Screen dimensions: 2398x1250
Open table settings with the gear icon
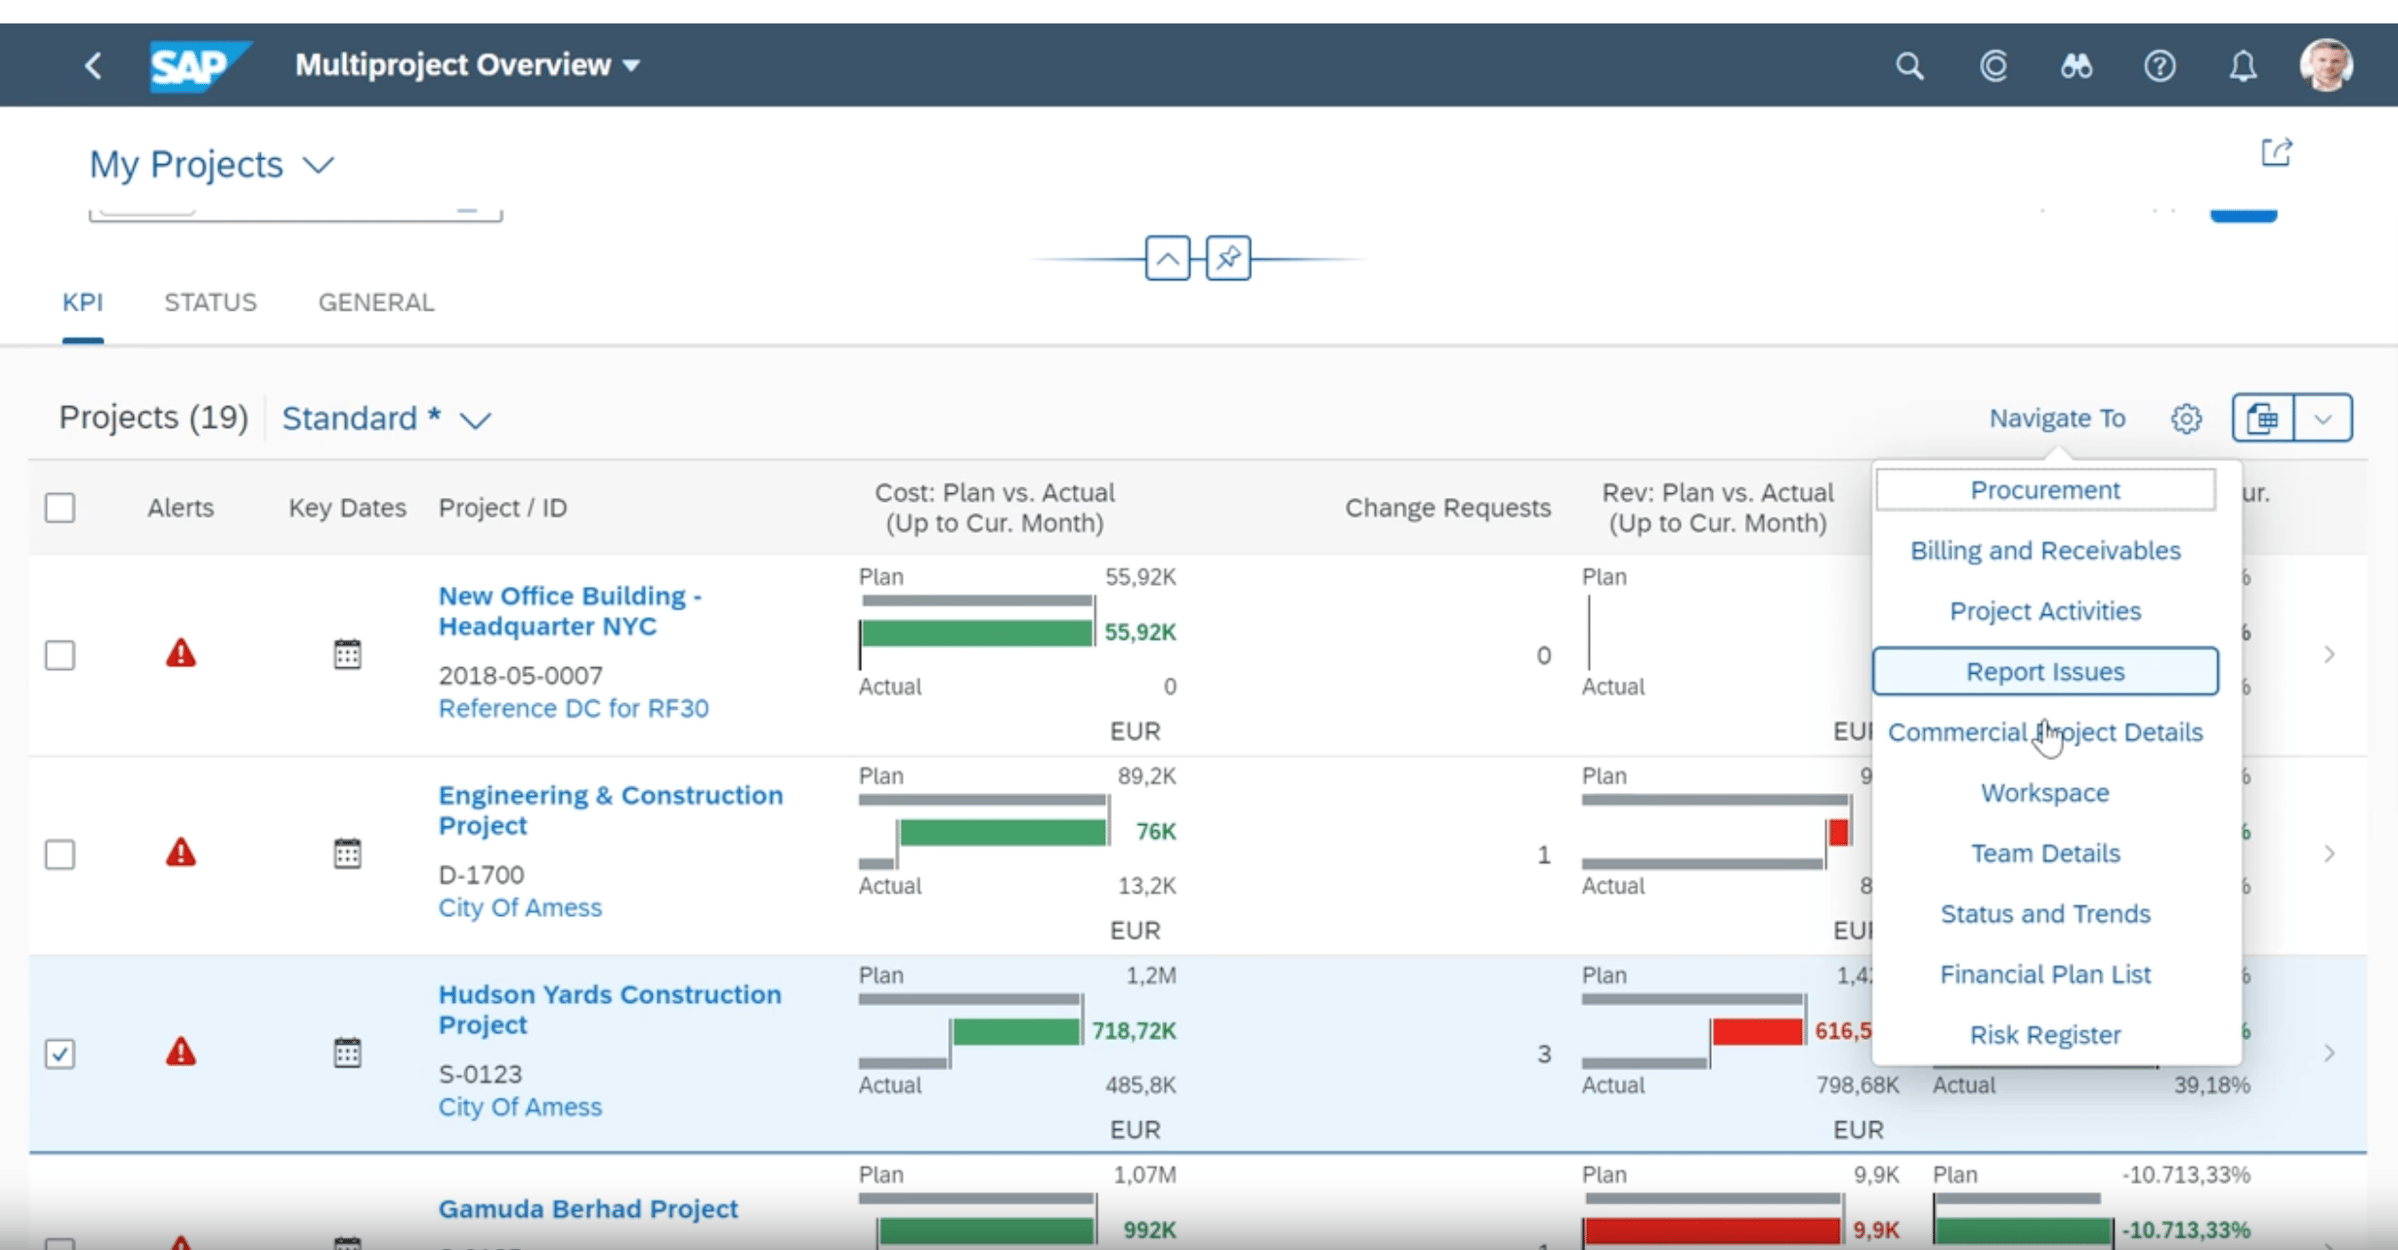coord(2185,418)
